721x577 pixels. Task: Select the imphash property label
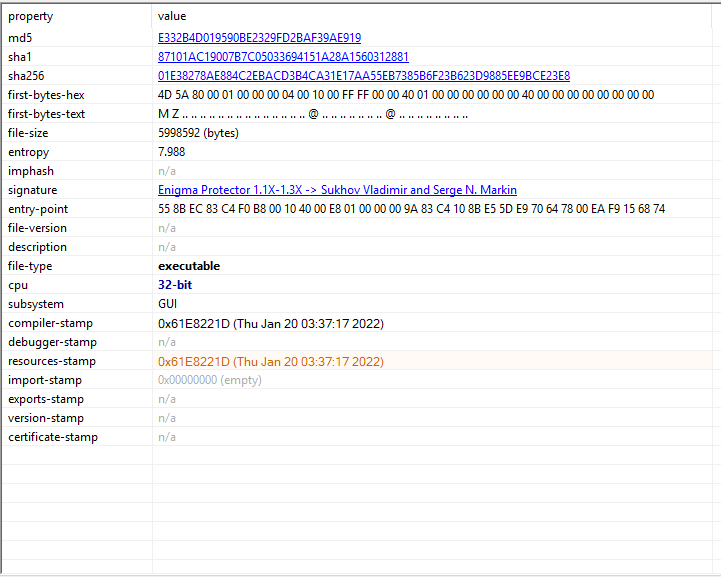click(x=31, y=171)
